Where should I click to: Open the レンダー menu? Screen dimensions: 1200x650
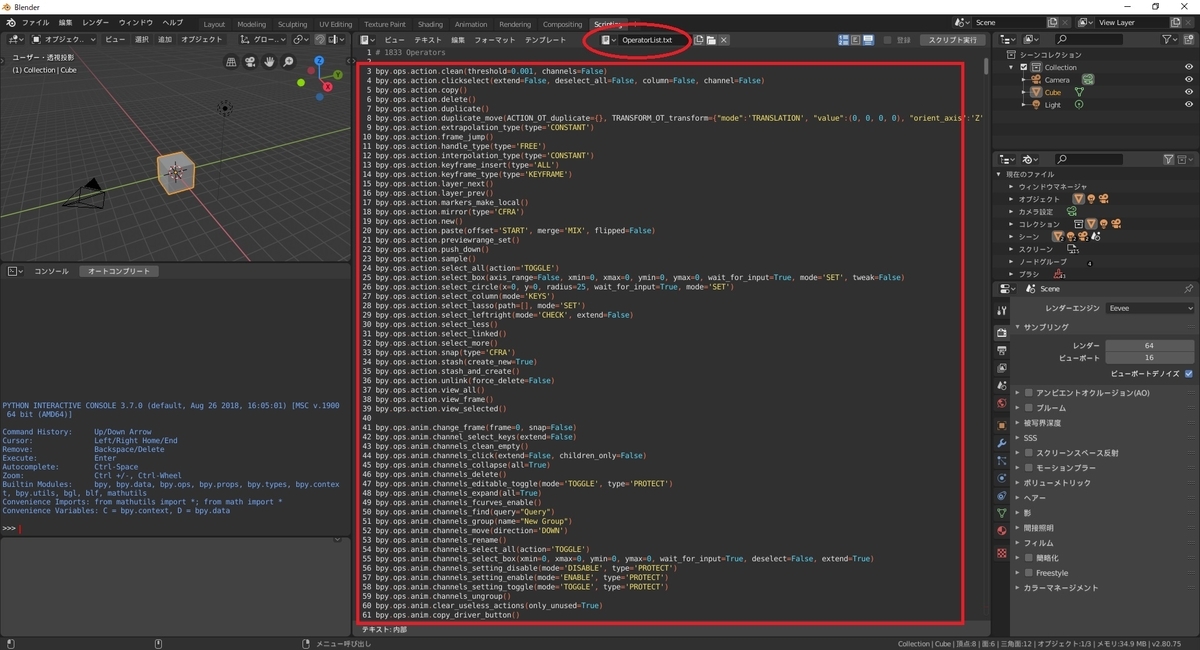click(x=96, y=22)
